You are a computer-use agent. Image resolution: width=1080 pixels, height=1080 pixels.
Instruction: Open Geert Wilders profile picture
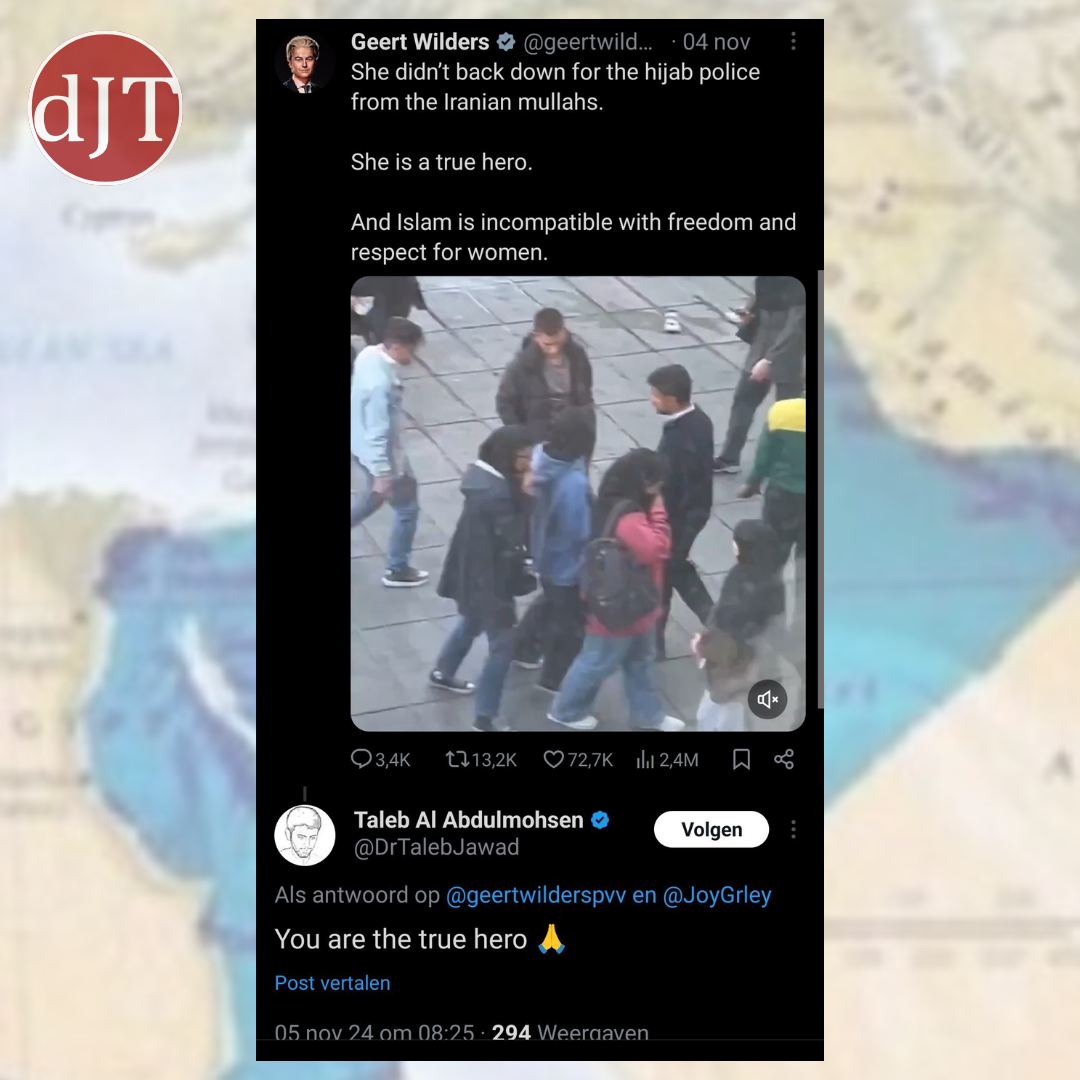304,64
